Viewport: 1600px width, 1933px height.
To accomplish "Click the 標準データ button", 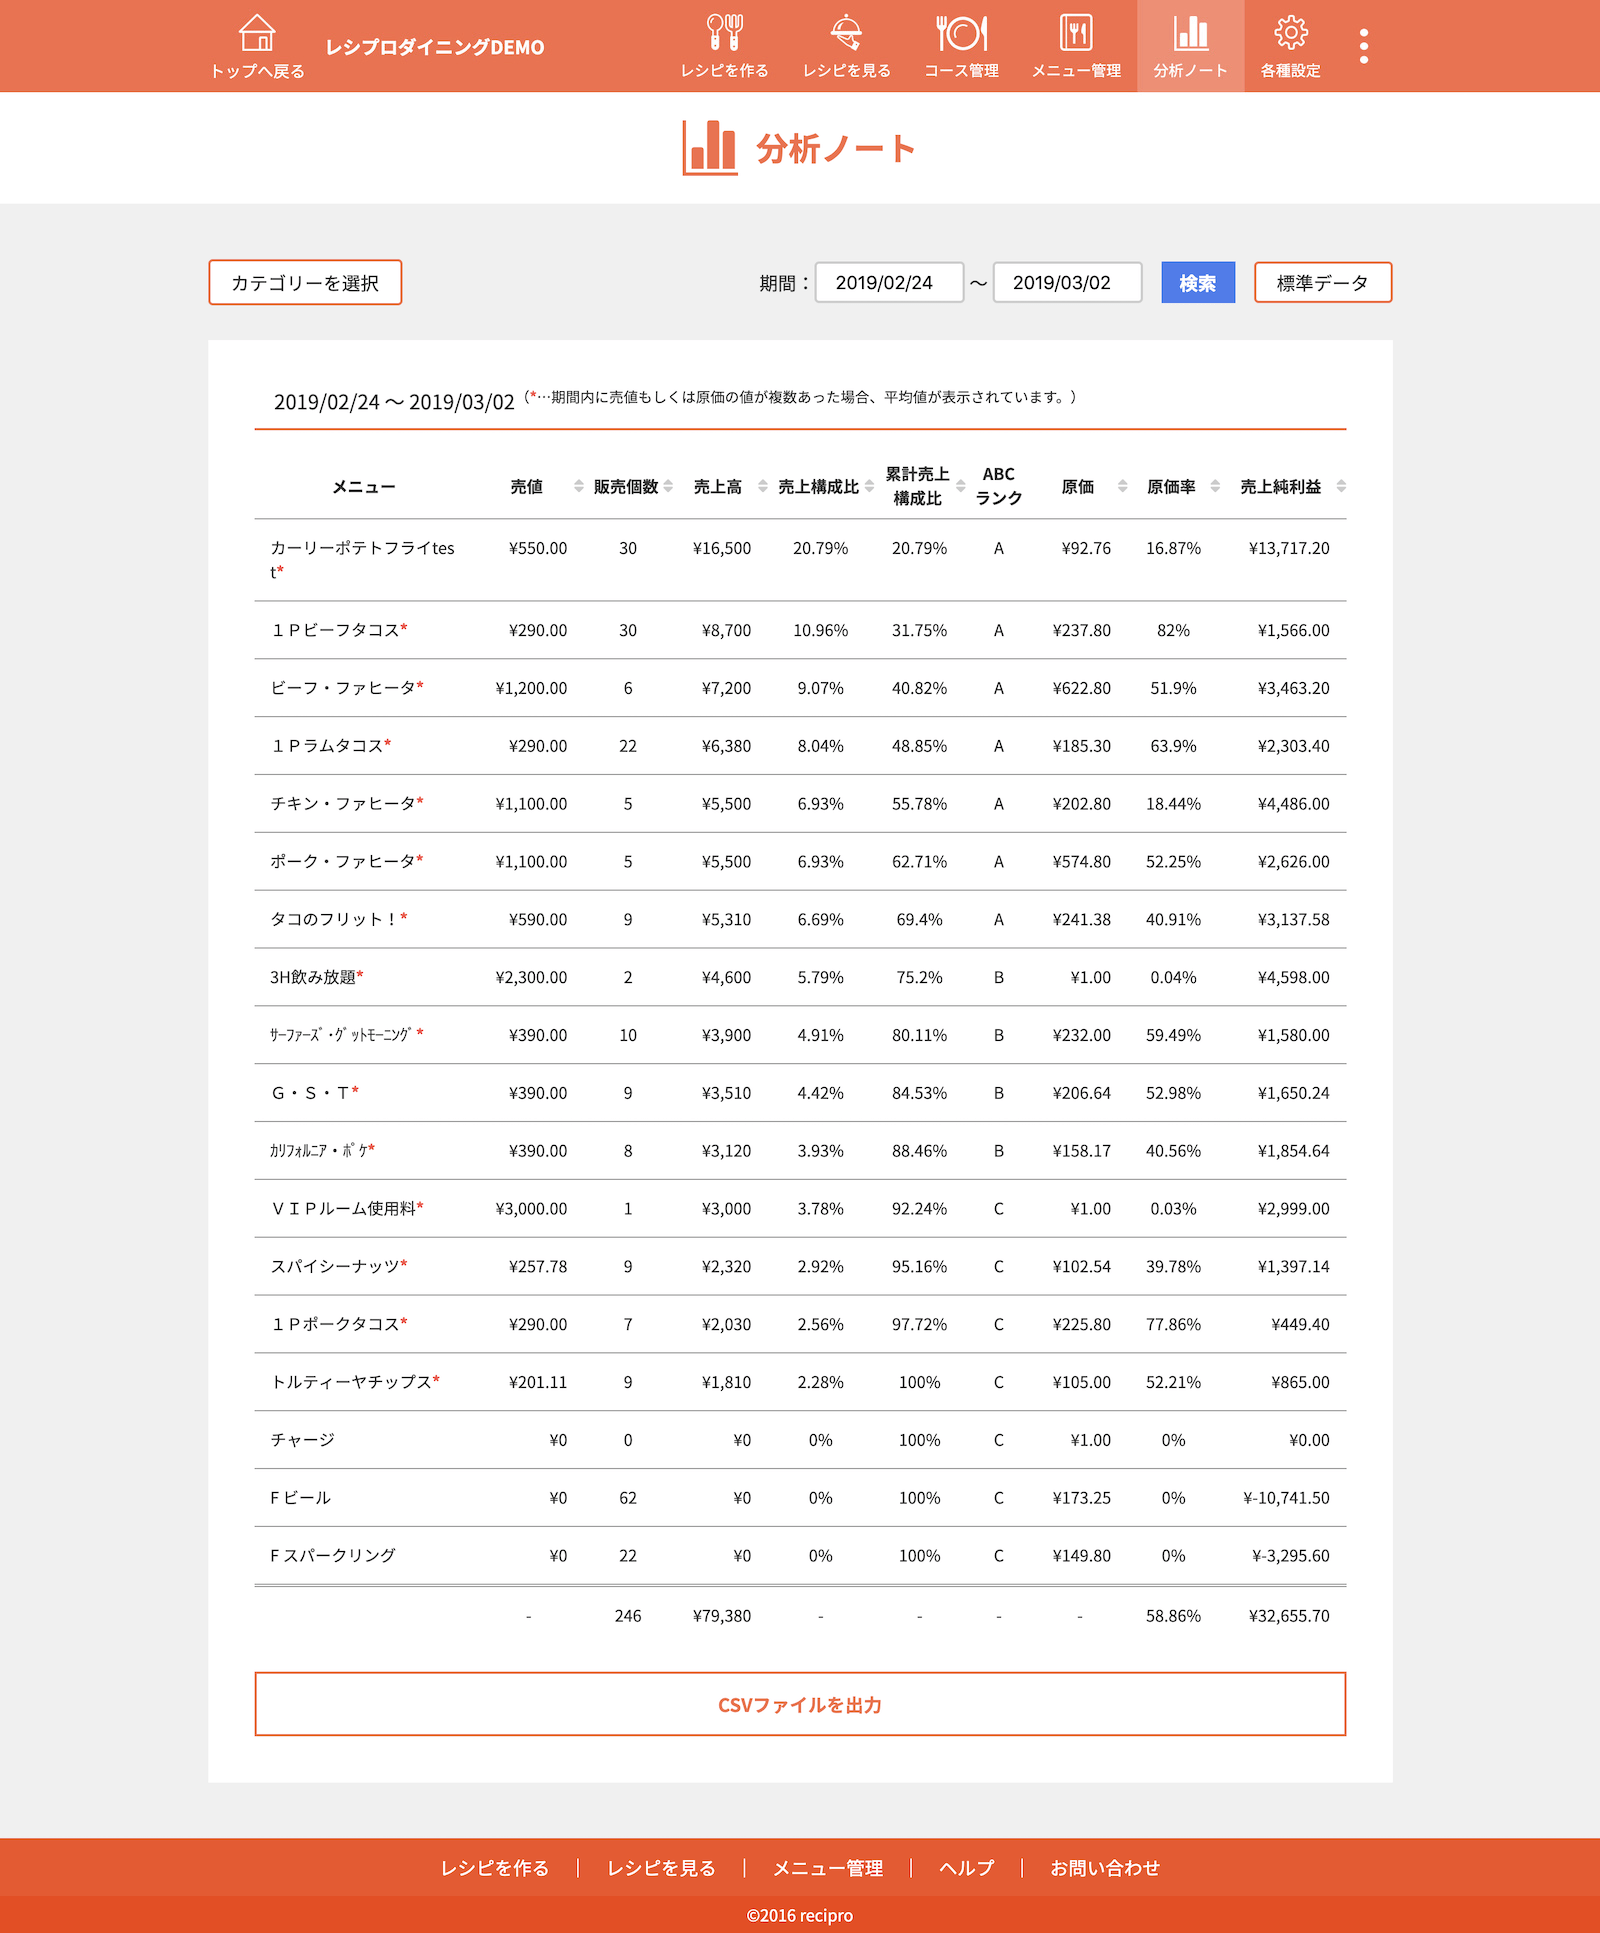I will pyautogui.click(x=1322, y=283).
